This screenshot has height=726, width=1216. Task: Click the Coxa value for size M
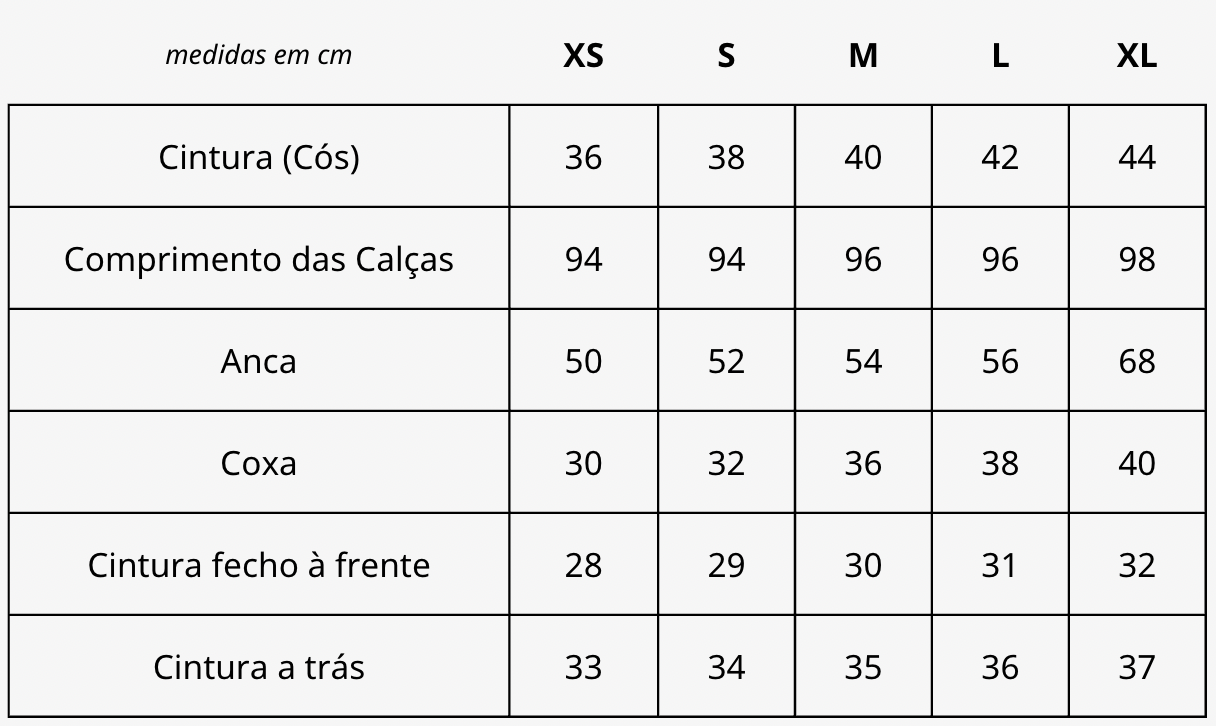click(x=862, y=463)
